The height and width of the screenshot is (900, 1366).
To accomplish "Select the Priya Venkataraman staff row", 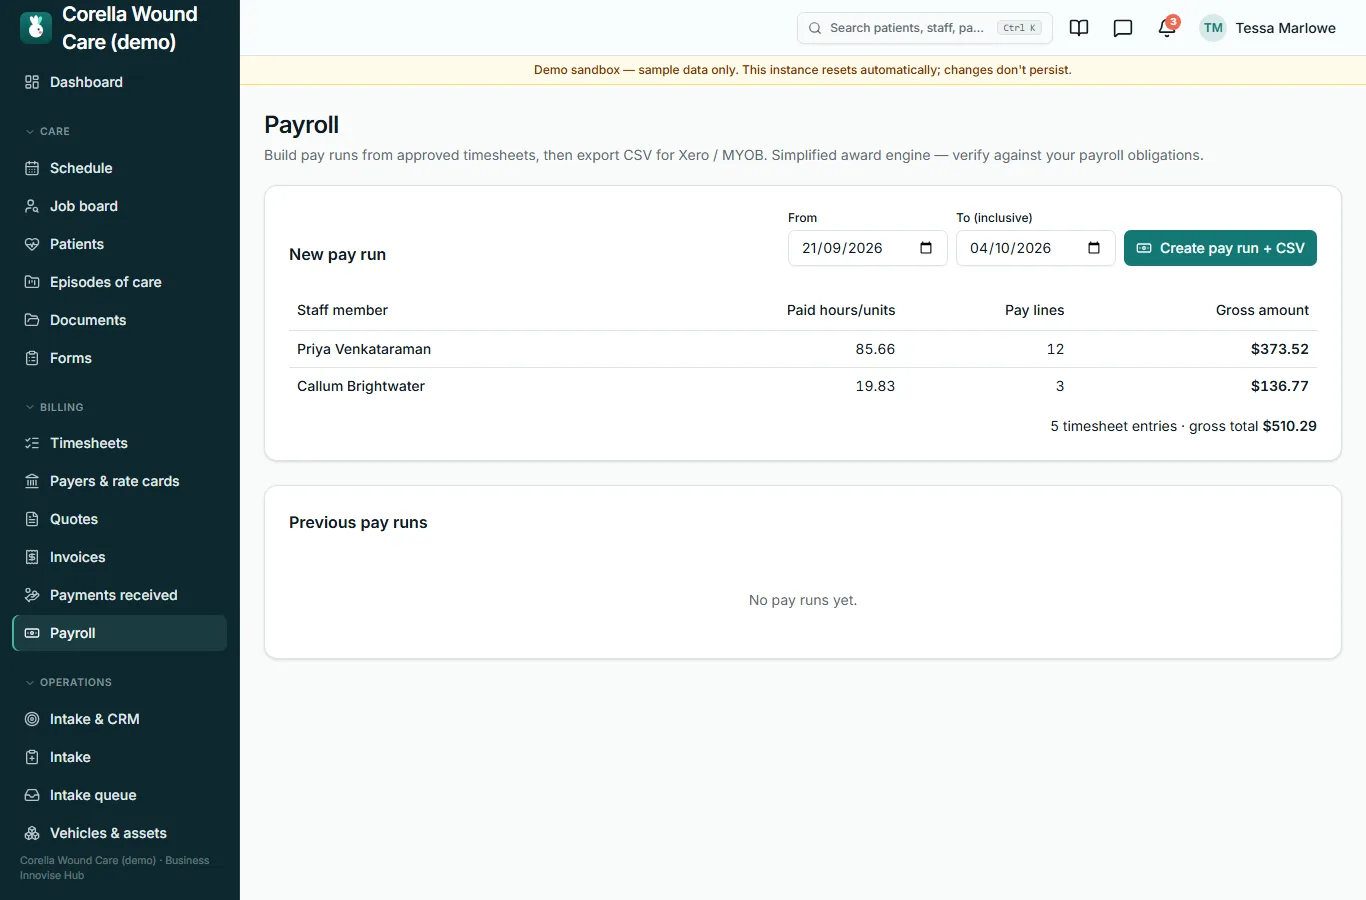I will 803,349.
